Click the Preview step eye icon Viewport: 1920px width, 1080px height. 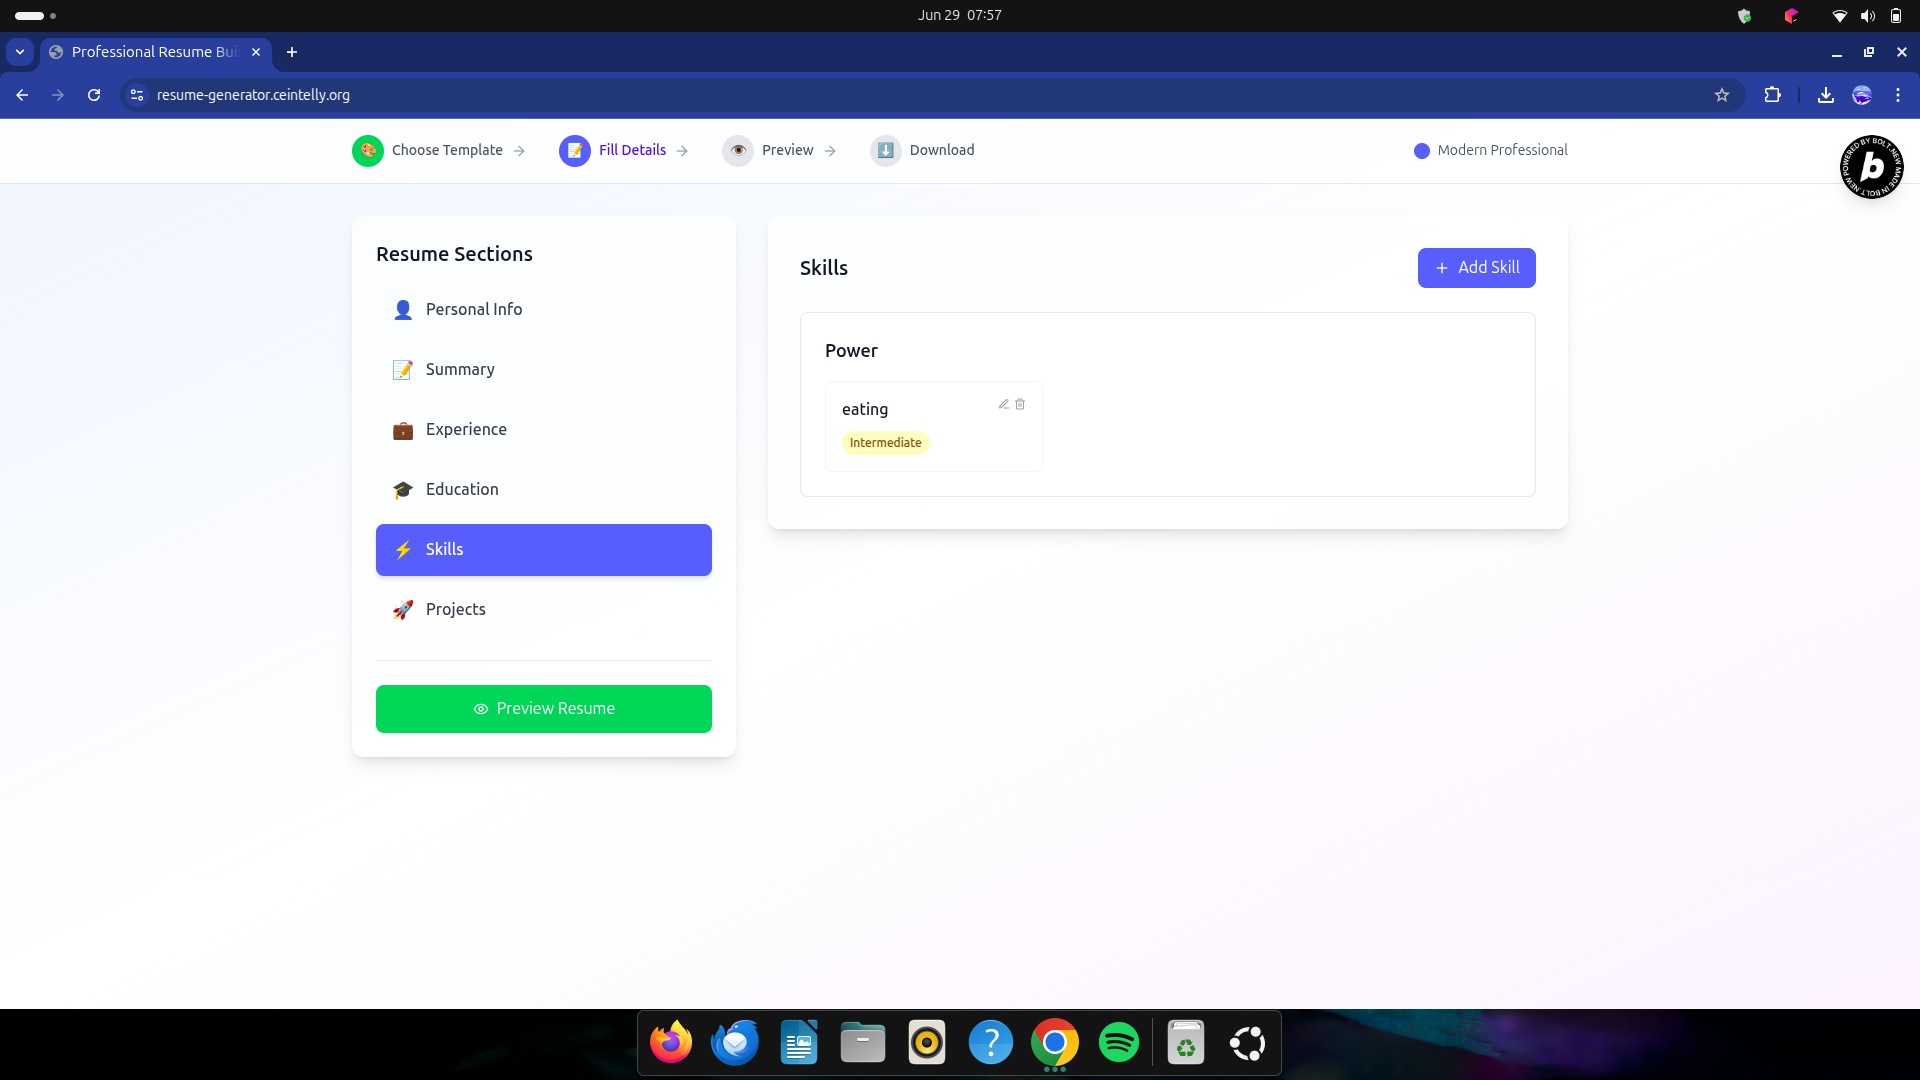click(x=738, y=150)
